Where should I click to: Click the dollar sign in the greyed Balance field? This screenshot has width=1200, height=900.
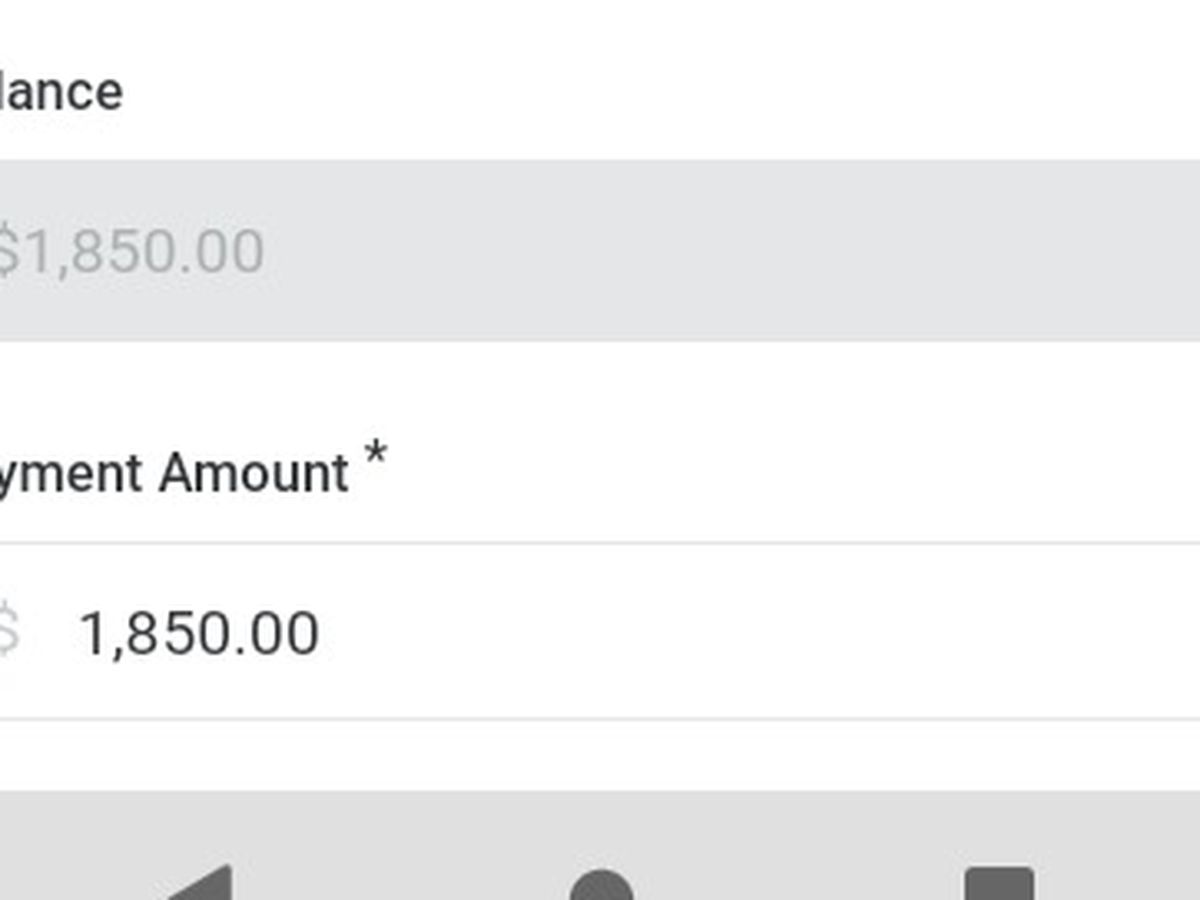(6, 250)
